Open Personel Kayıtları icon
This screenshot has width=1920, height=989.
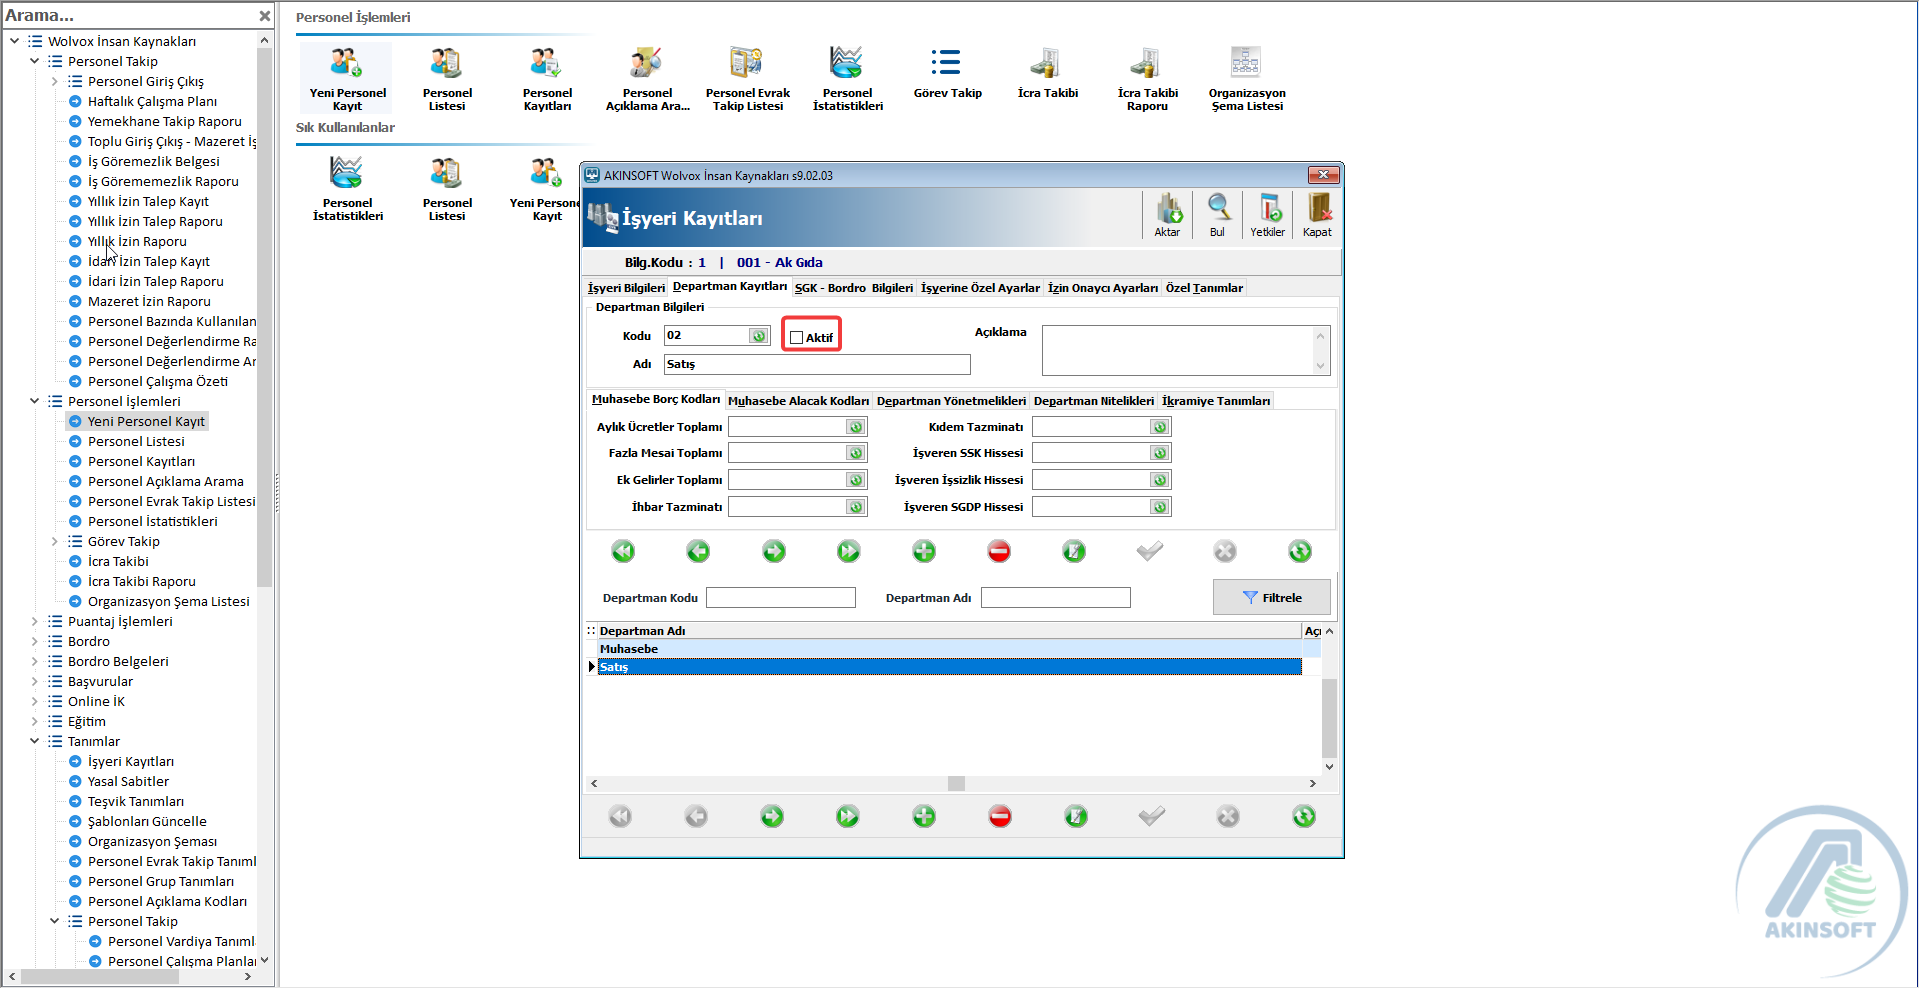[547, 79]
